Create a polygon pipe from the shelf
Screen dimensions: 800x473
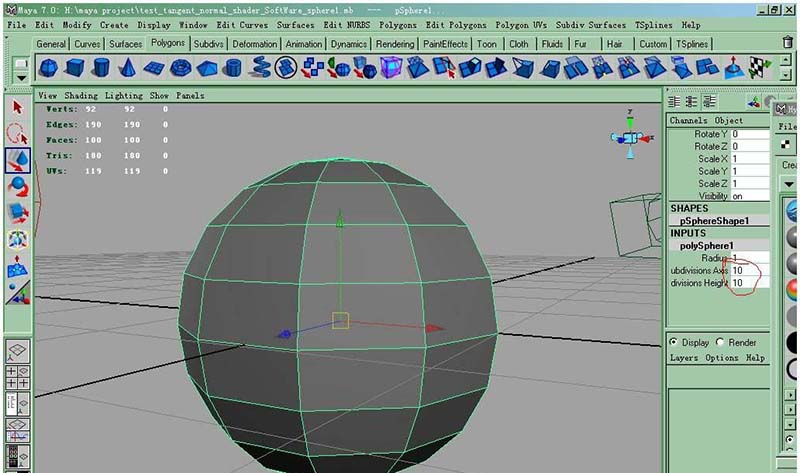pos(233,67)
